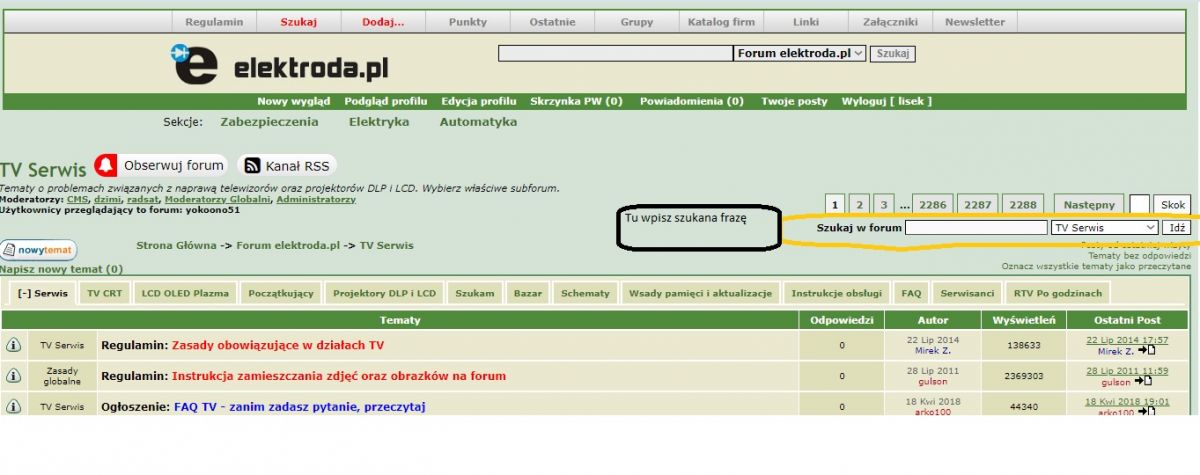Open Linki in the top menu
This screenshot has width=1200, height=475.
[x=805, y=22]
